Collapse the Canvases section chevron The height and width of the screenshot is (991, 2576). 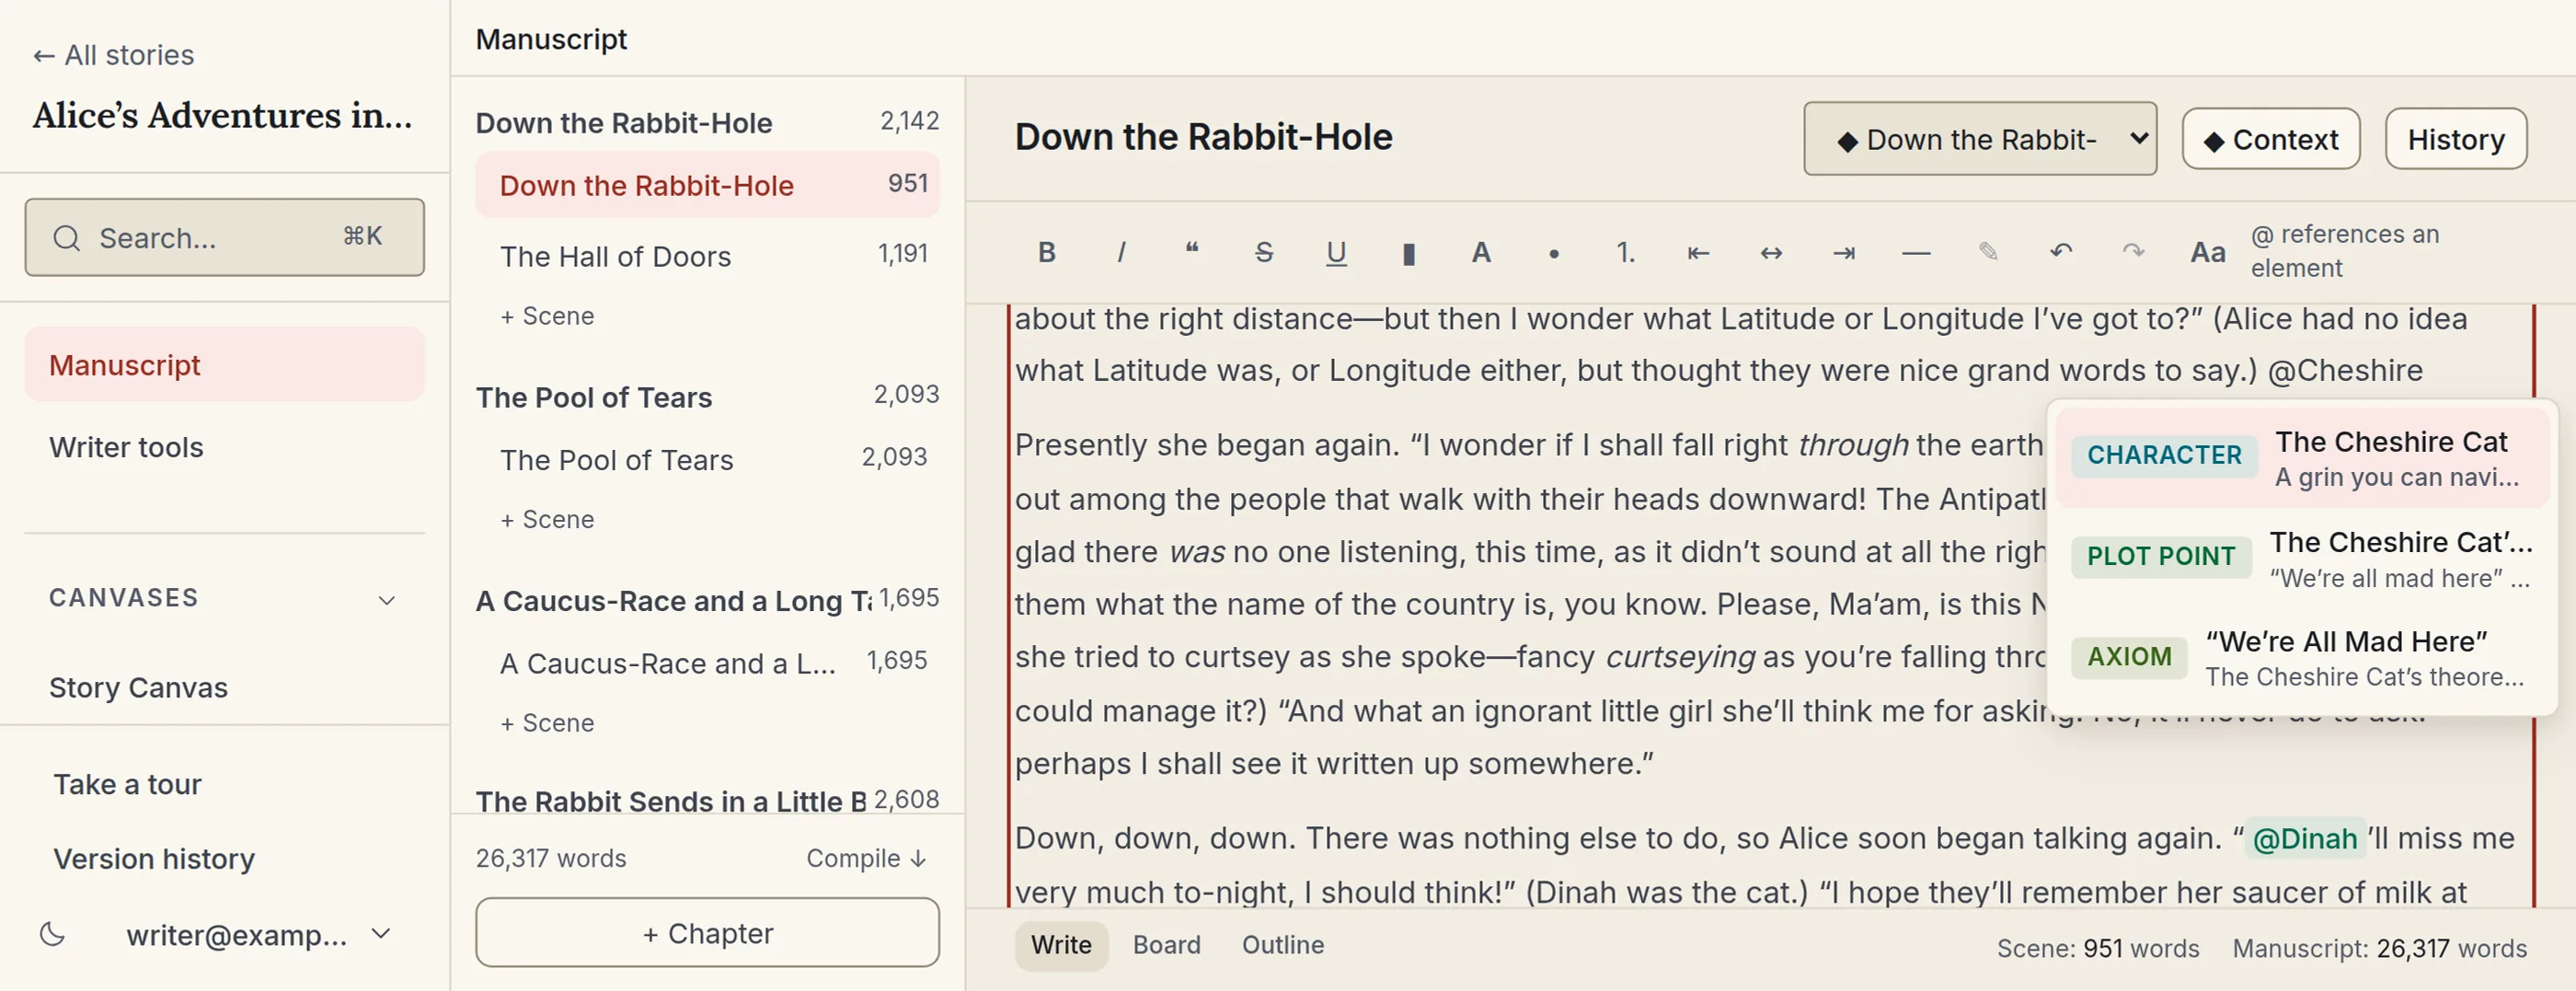click(x=386, y=600)
